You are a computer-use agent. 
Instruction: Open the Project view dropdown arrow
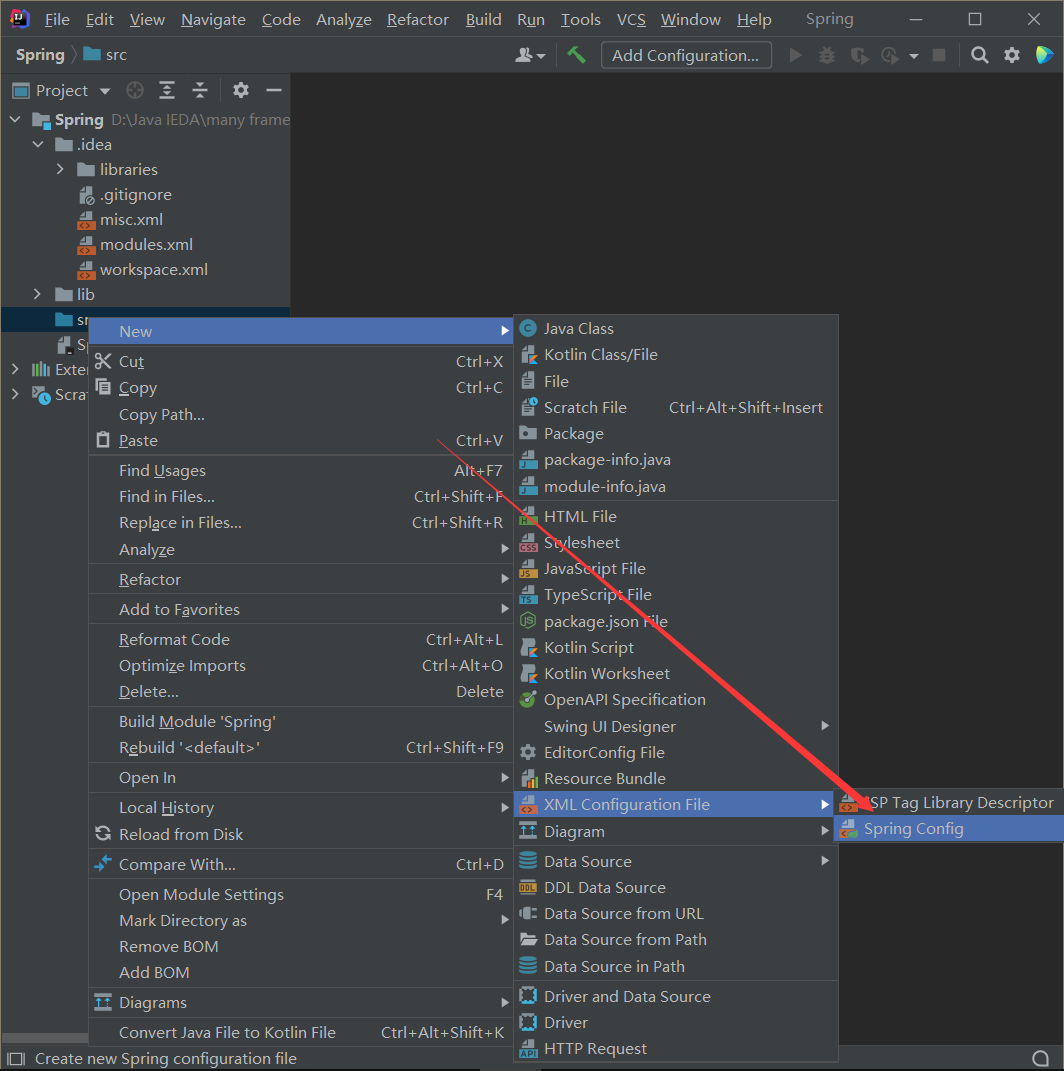(104, 91)
